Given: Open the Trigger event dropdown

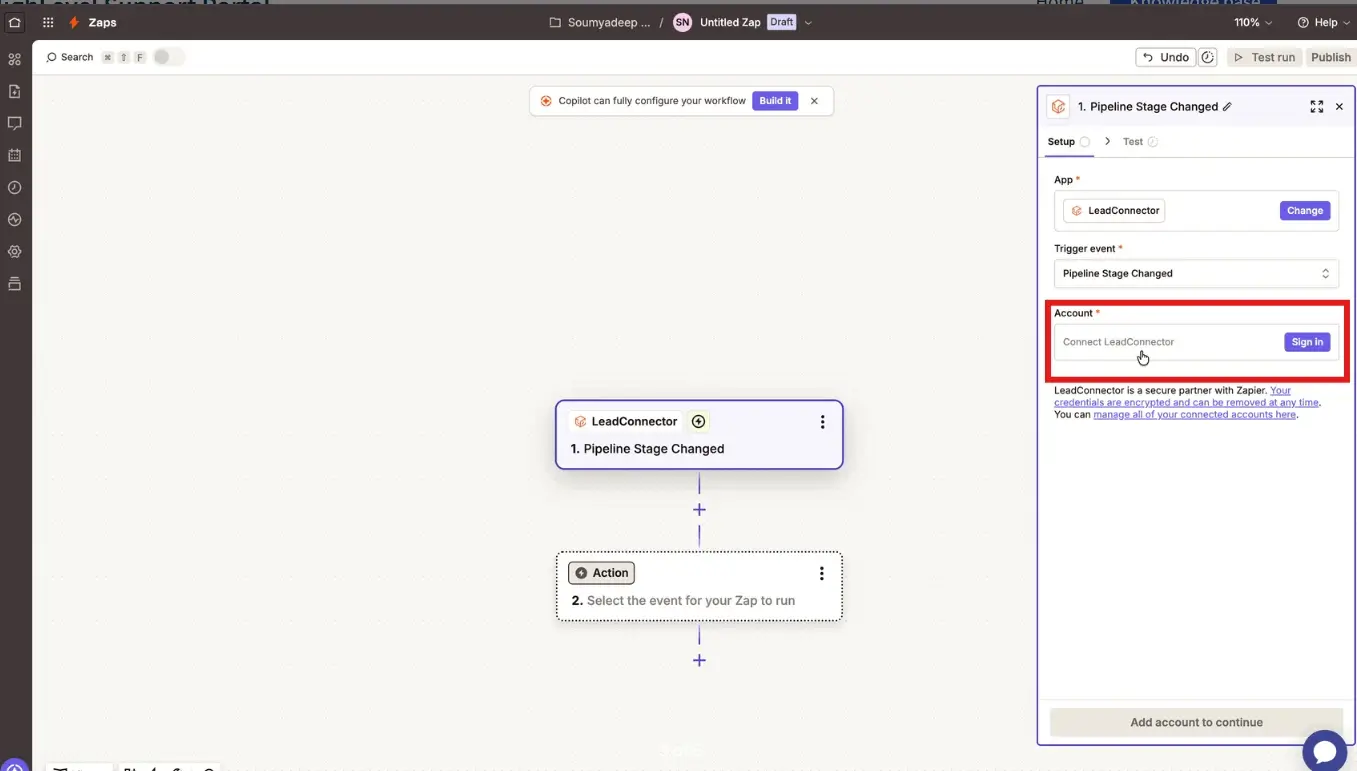Looking at the screenshot, I should [1196, 273].
